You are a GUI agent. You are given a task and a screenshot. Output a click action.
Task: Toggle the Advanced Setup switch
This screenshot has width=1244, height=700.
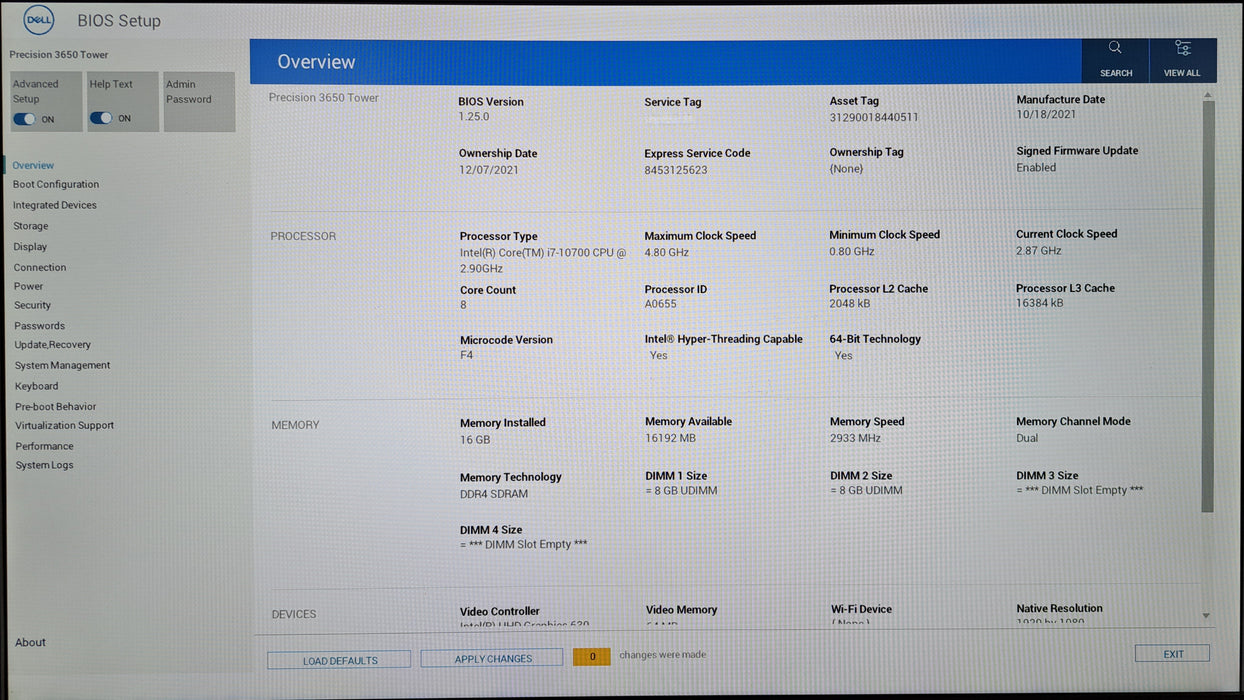pyautogui.click(x=24, y=119)
